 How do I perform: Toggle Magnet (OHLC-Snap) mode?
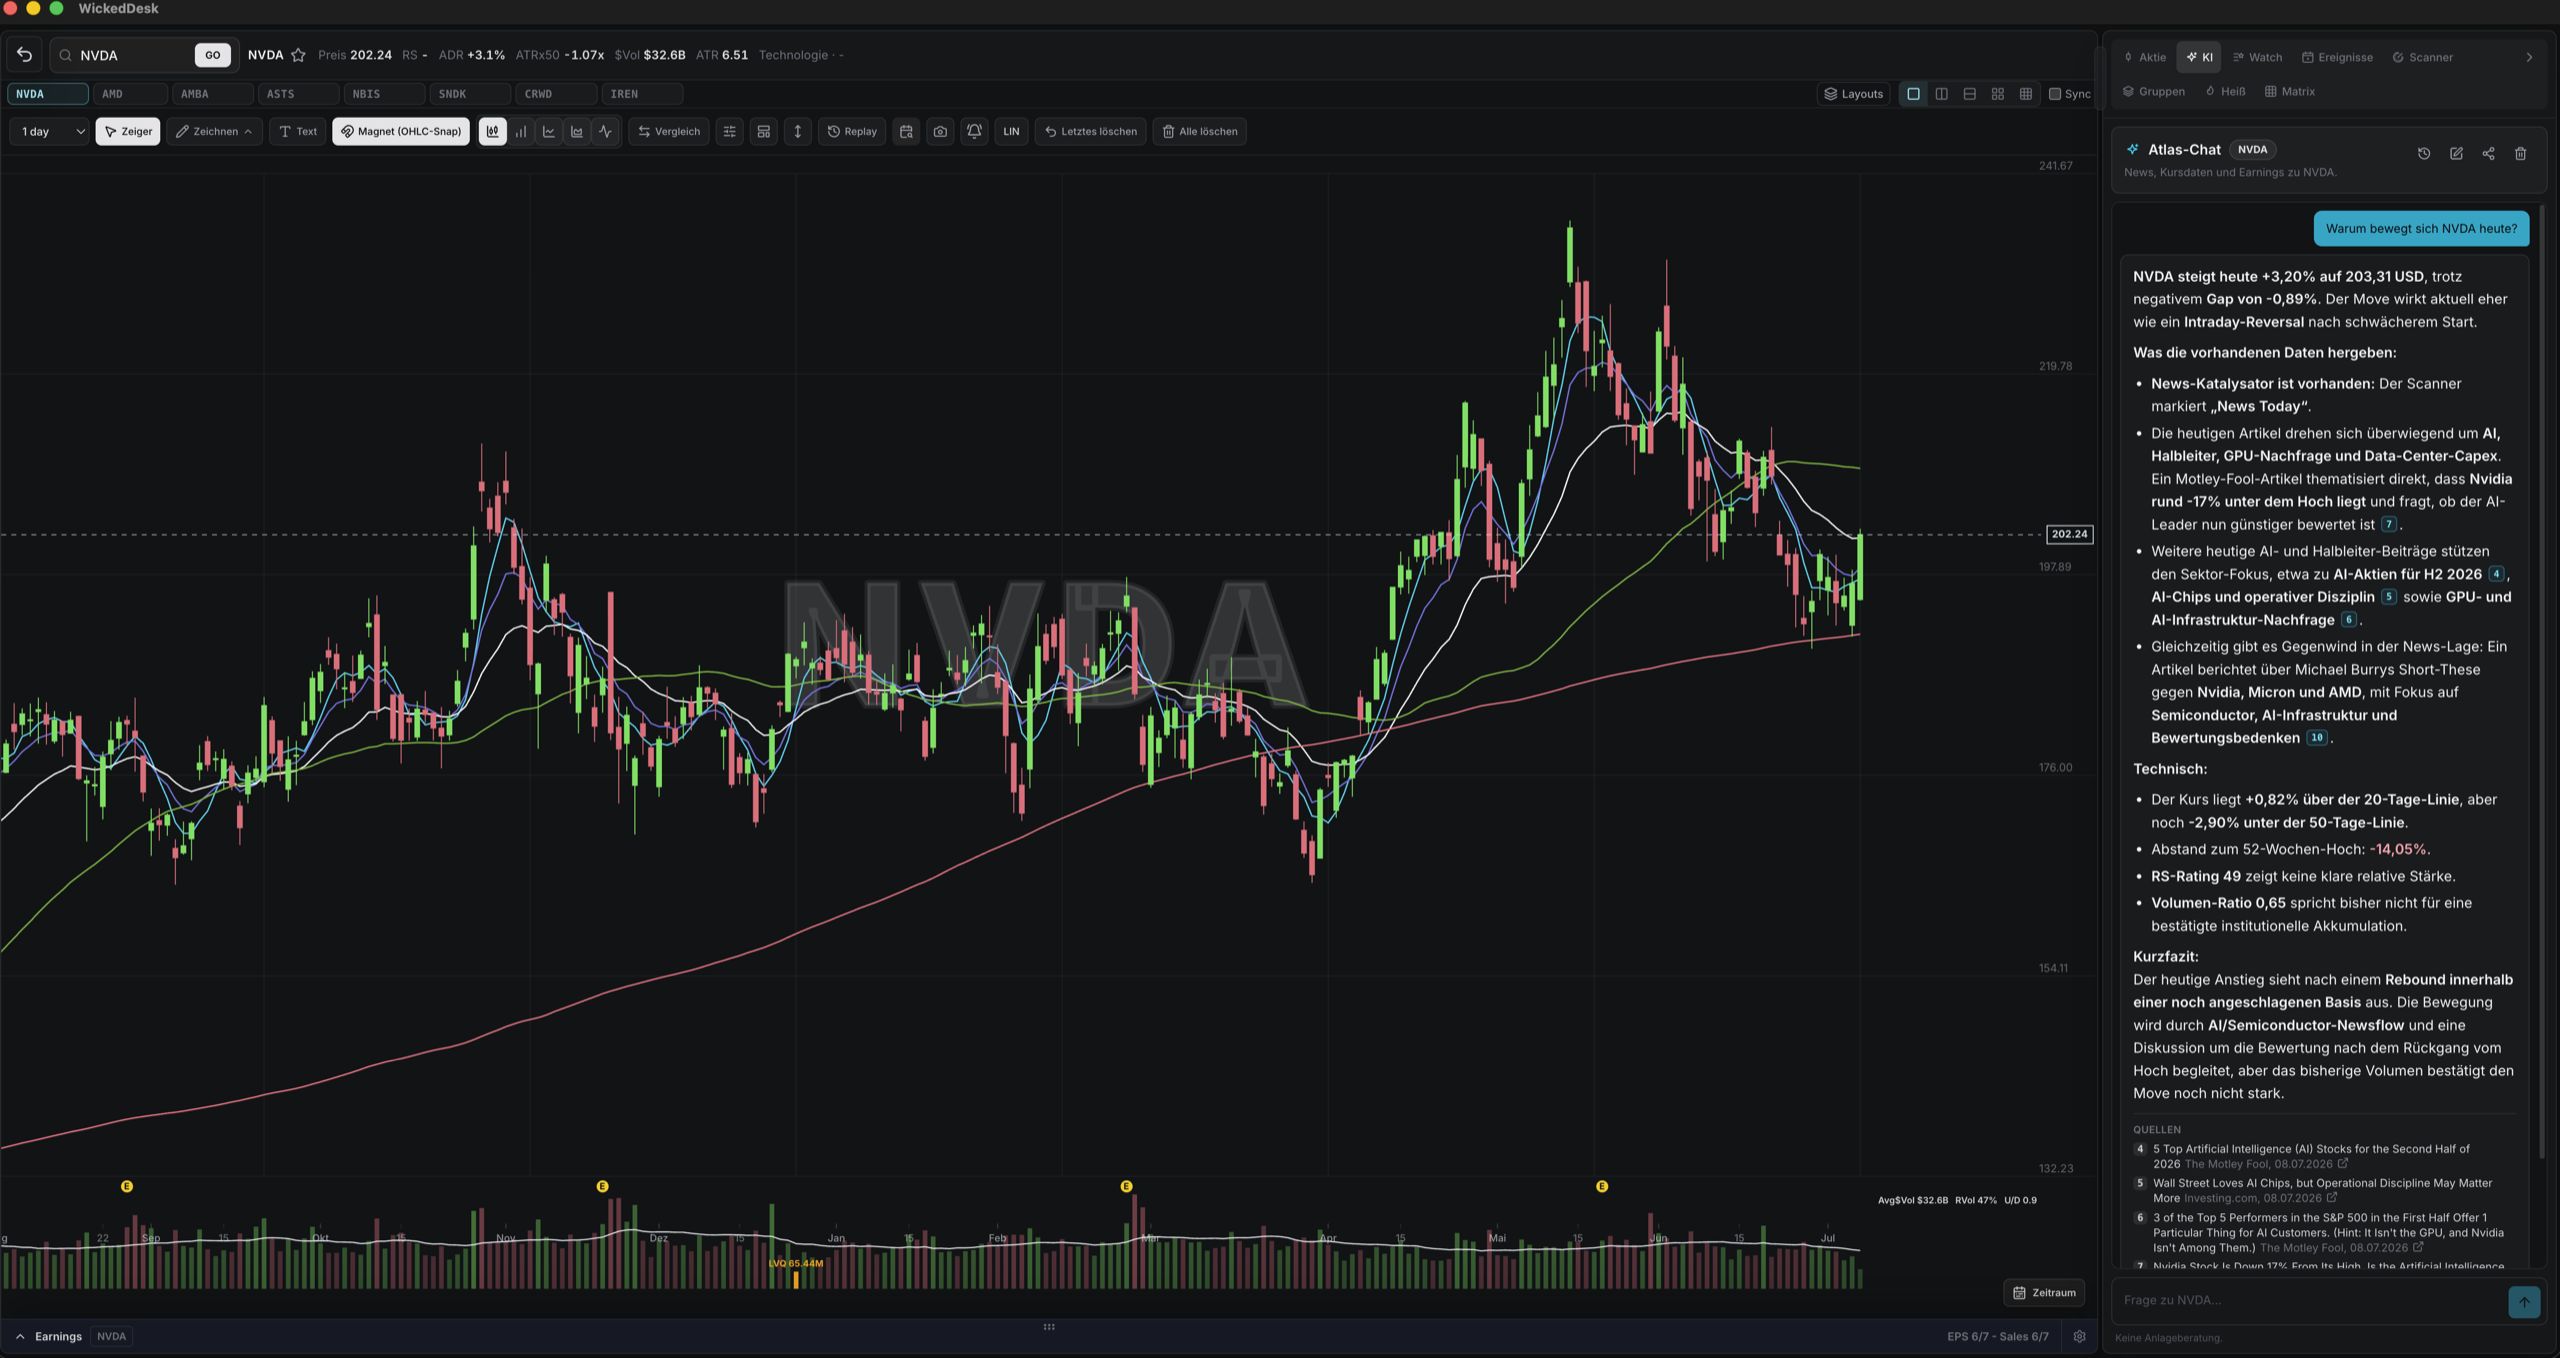click(x=401, y=131)
